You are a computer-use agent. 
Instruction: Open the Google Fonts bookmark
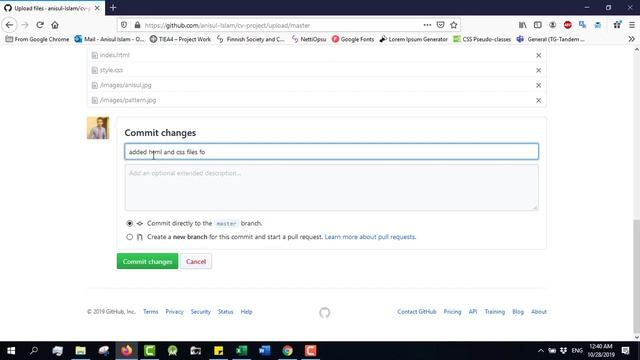coord(353,39)
